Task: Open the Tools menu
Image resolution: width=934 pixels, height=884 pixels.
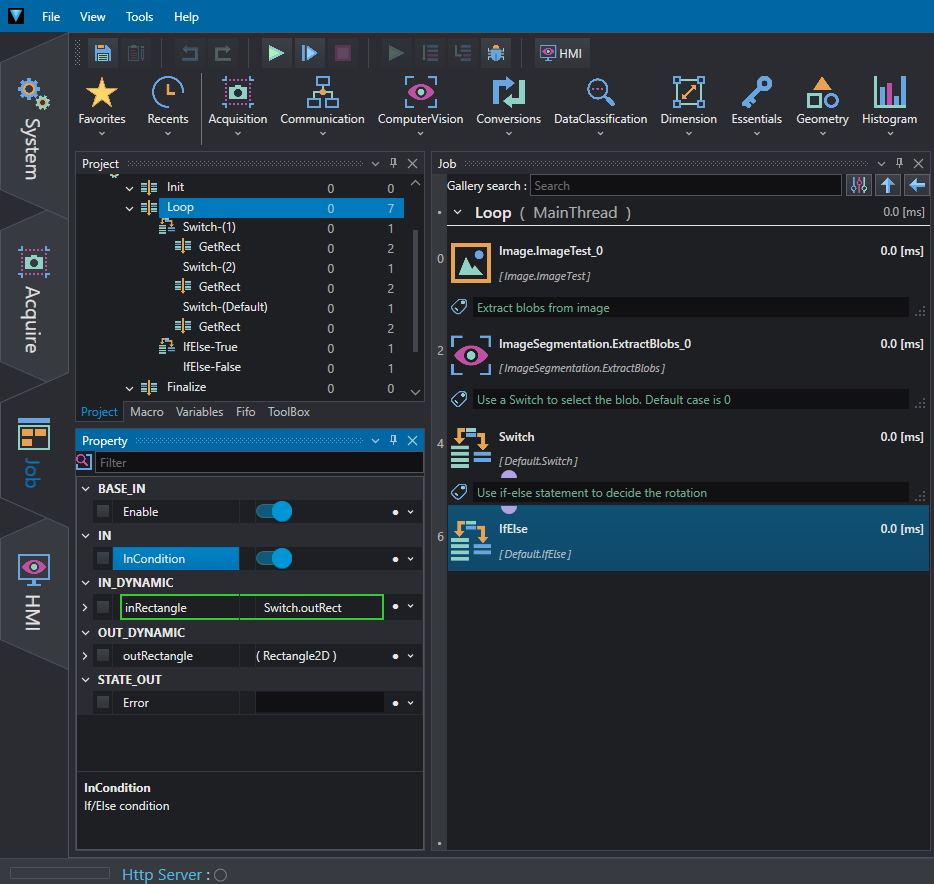Action: tap(139, 17)
